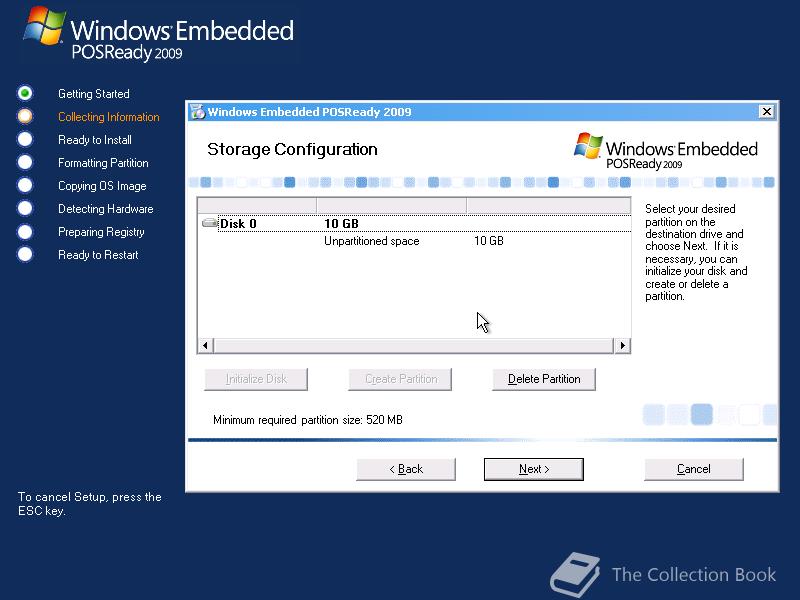Select the Disk 0 row
Screen dimensions: 800x600
[x=414, y=223]
